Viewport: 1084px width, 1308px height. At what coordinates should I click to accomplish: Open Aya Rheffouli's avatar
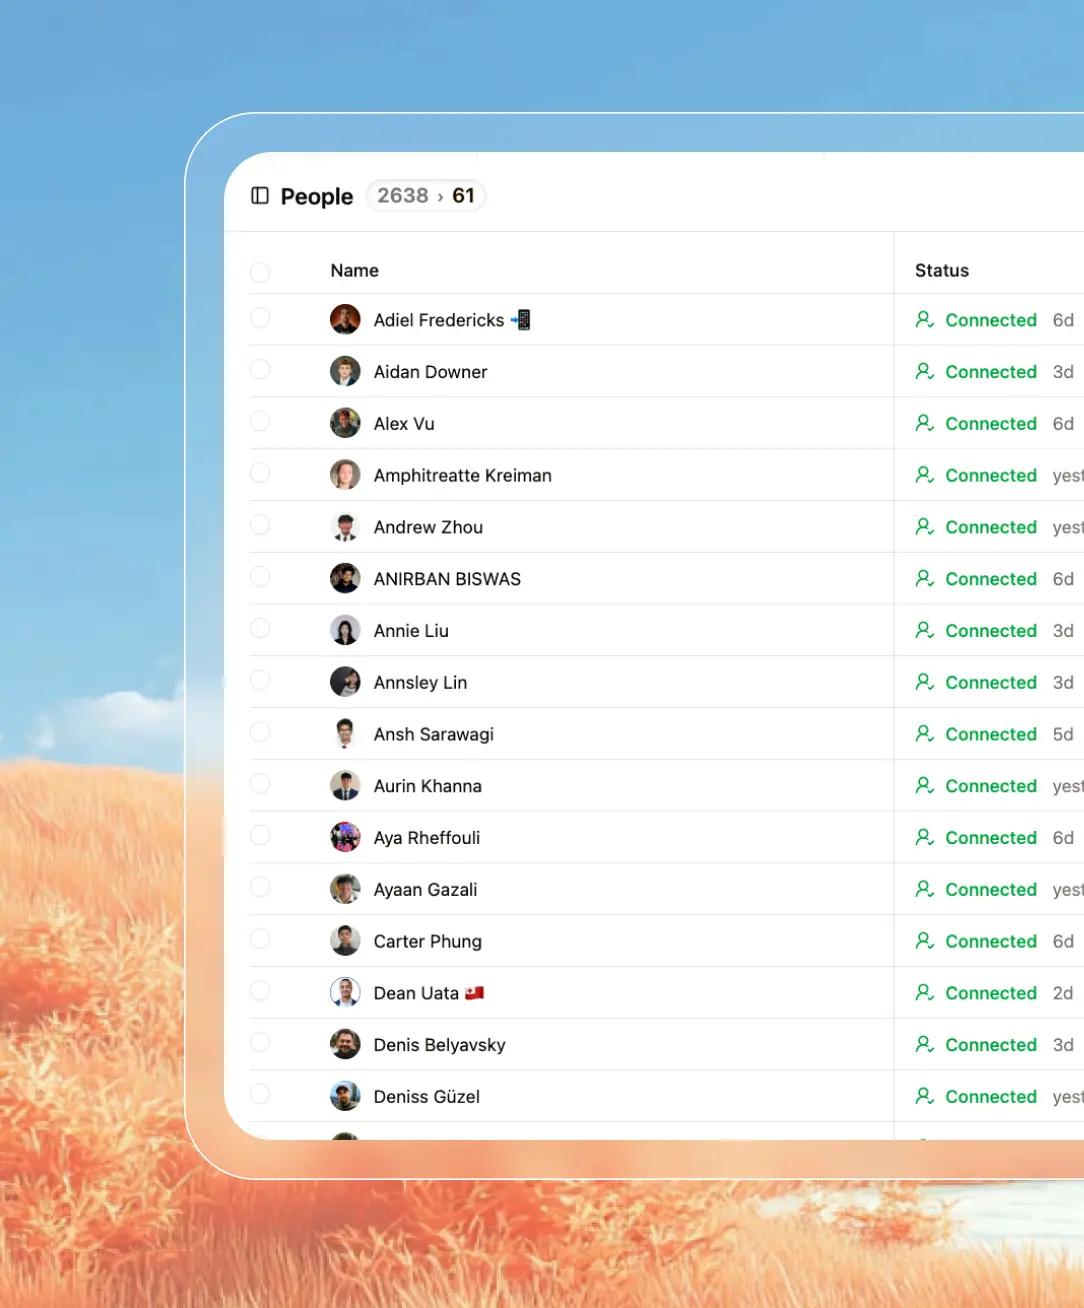(345, 838)
